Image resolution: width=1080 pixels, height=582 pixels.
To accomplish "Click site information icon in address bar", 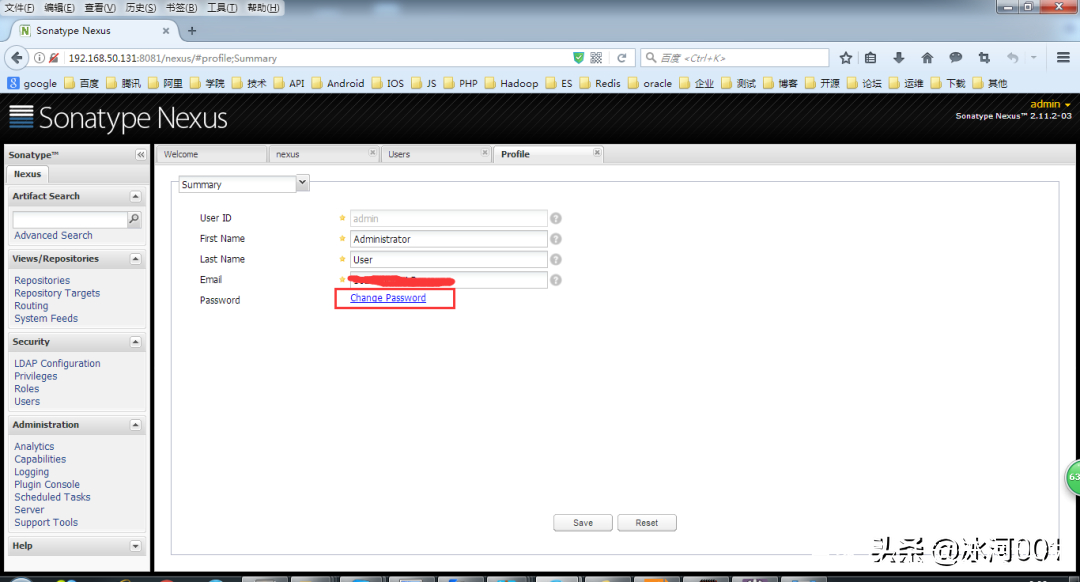I will [x=39, y=58].
